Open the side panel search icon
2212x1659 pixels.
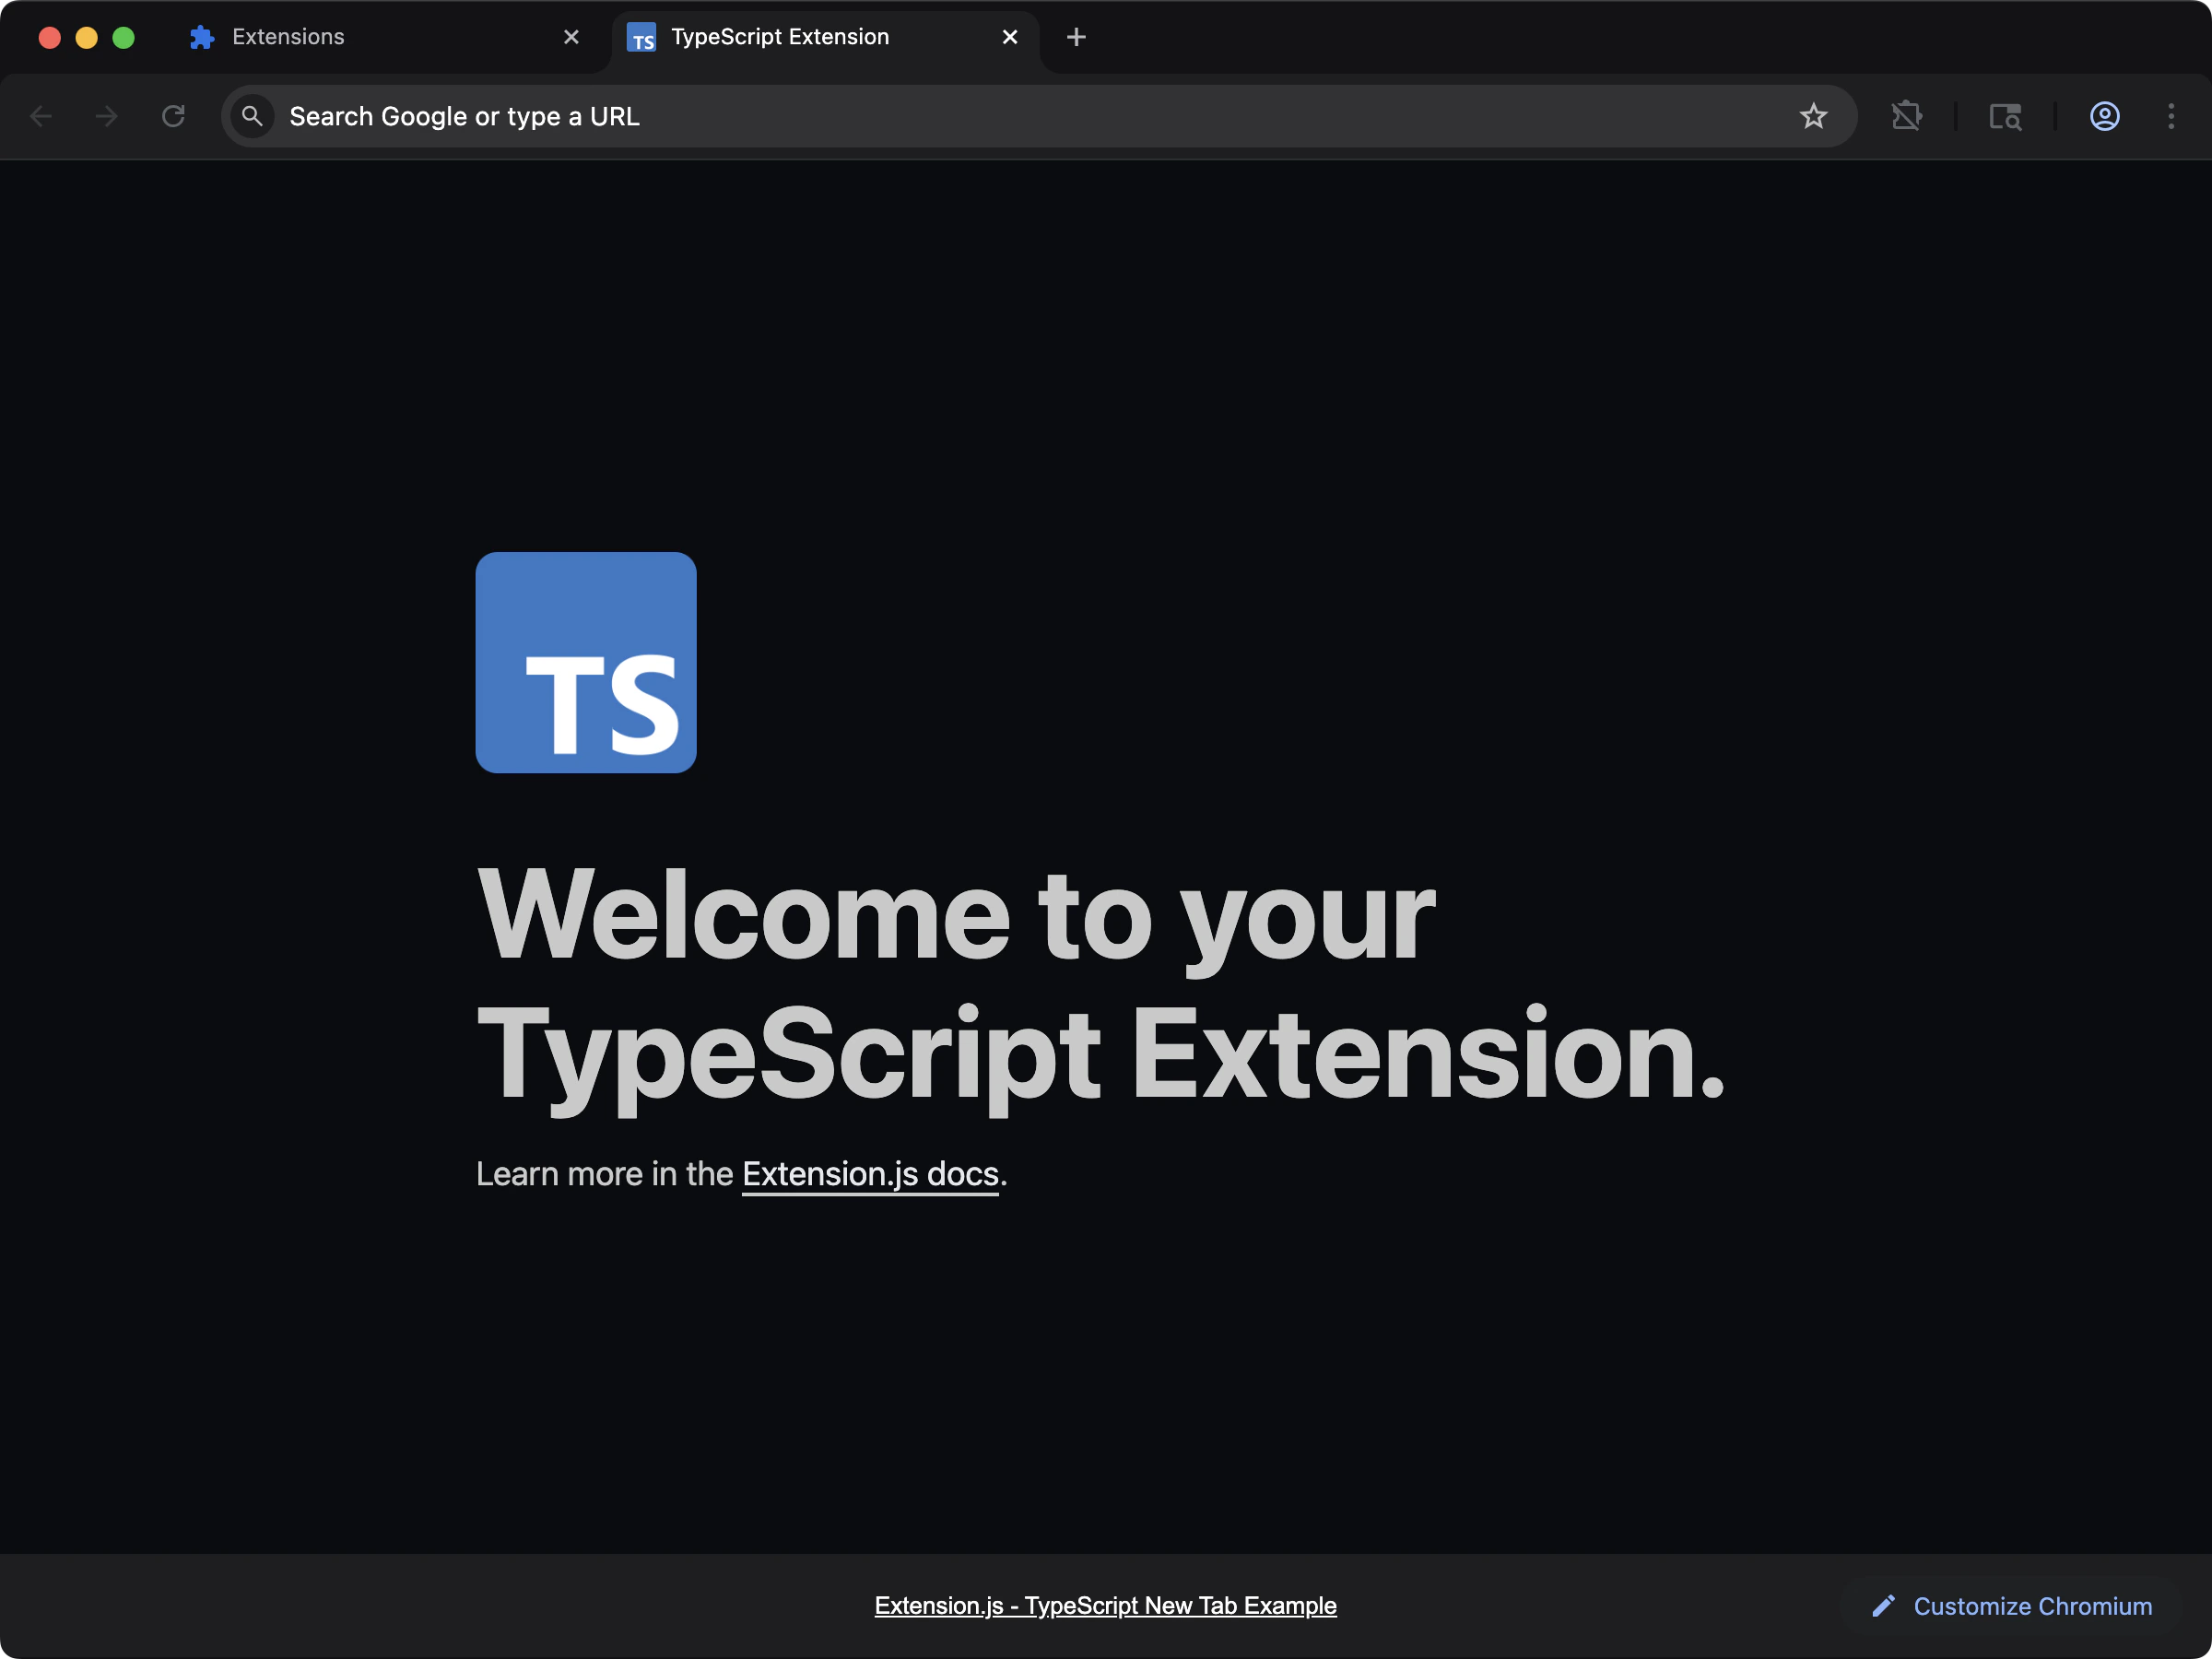pos(2006,116)
